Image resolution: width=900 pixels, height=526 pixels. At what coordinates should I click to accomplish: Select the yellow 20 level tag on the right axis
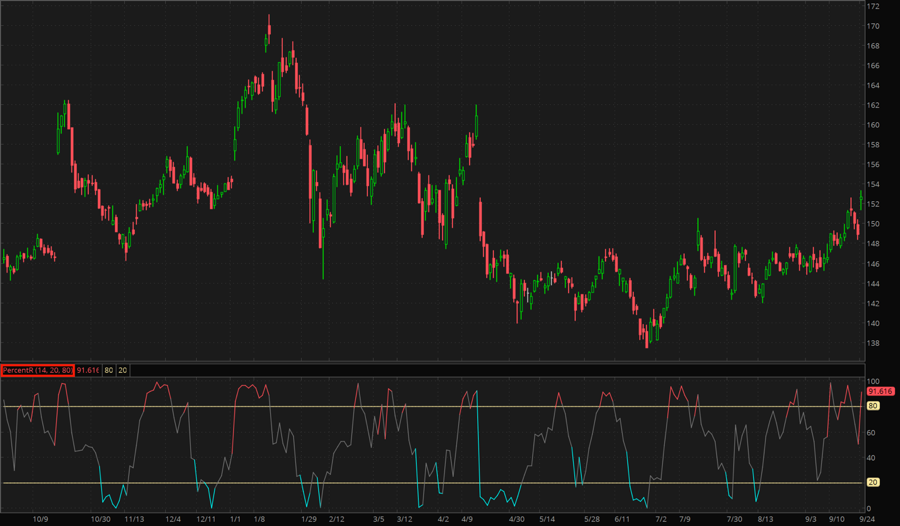click(873, 483)
